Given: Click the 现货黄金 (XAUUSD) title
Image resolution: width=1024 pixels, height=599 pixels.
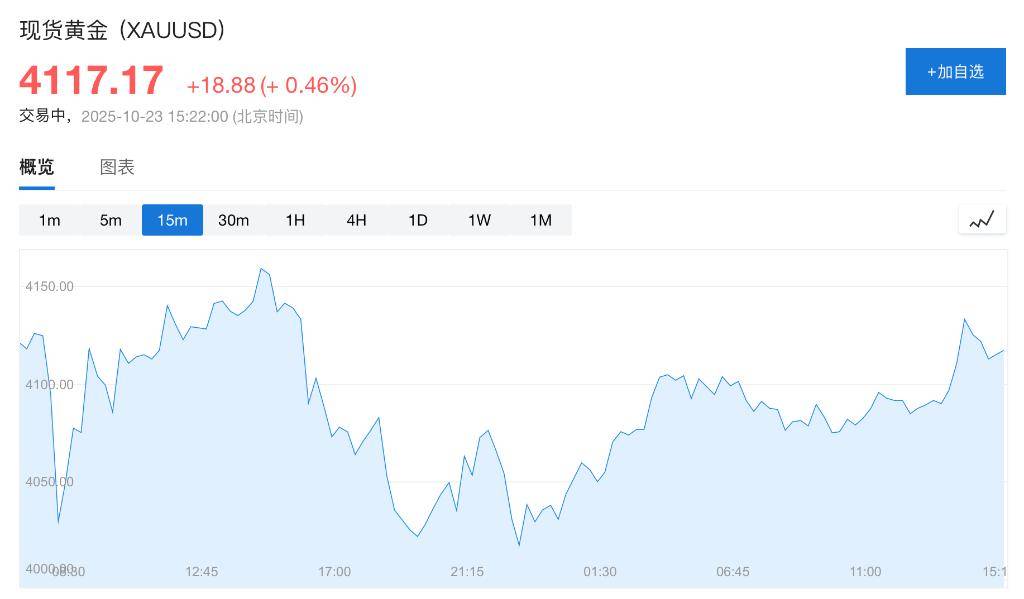Looking at the screenshot, I should tap(122, 30).
